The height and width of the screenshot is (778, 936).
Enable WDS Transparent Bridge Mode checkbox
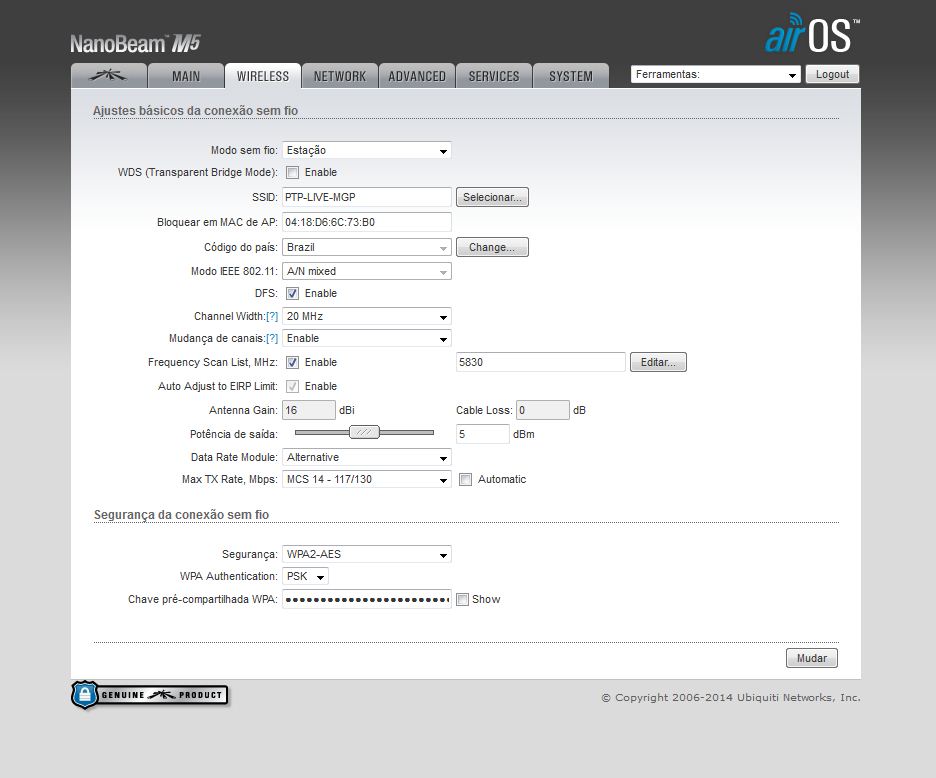292,173
